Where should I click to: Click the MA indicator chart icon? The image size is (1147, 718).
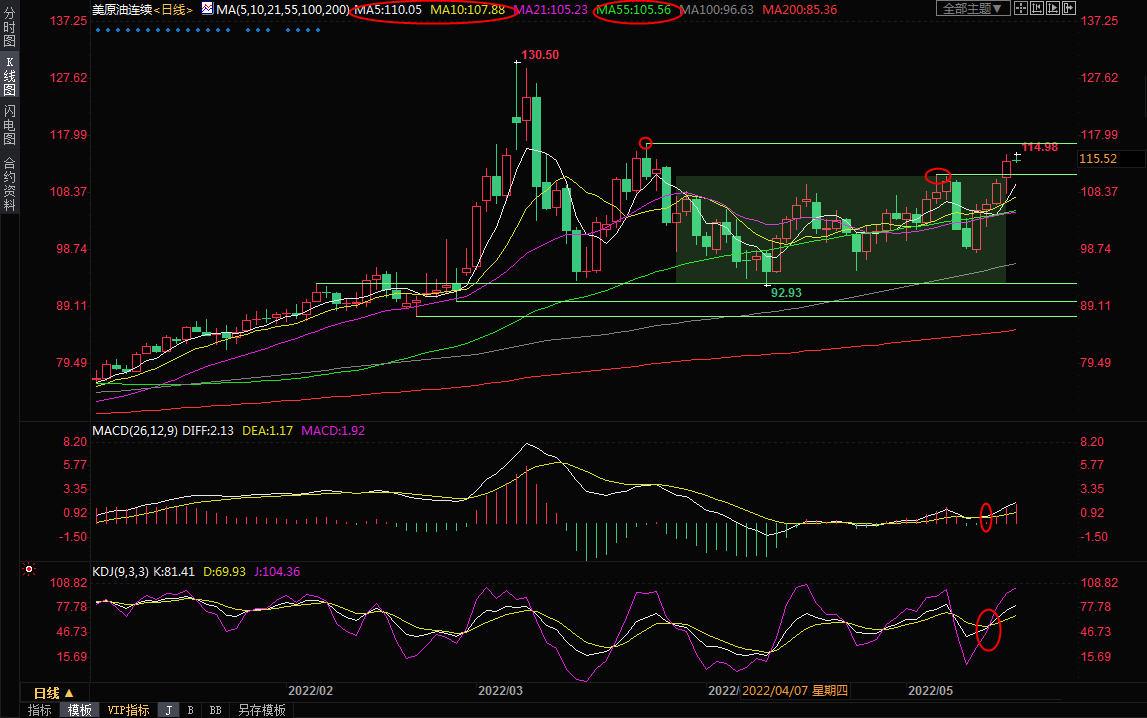(206, 9)
